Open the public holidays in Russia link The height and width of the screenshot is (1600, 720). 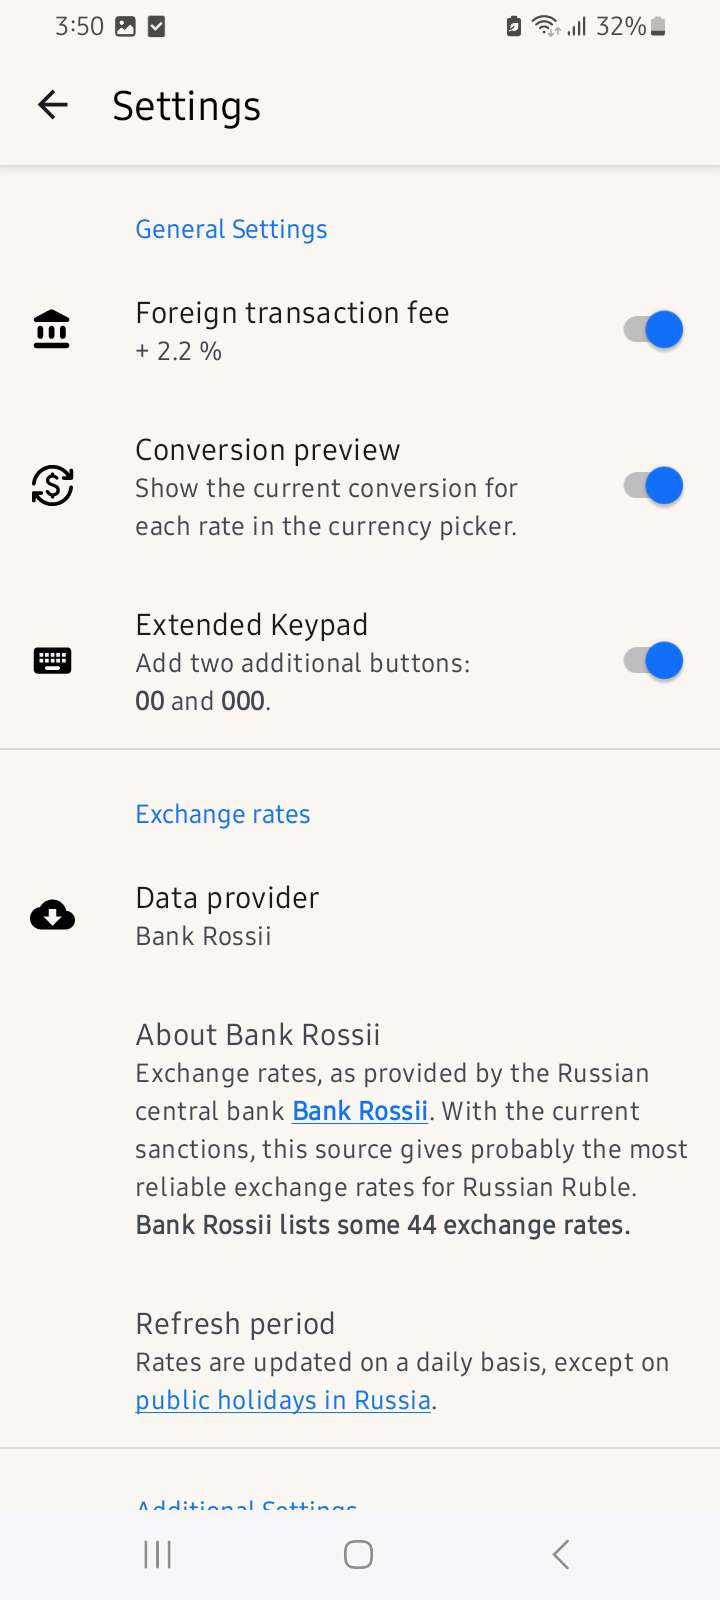(x=283, y=1400)
